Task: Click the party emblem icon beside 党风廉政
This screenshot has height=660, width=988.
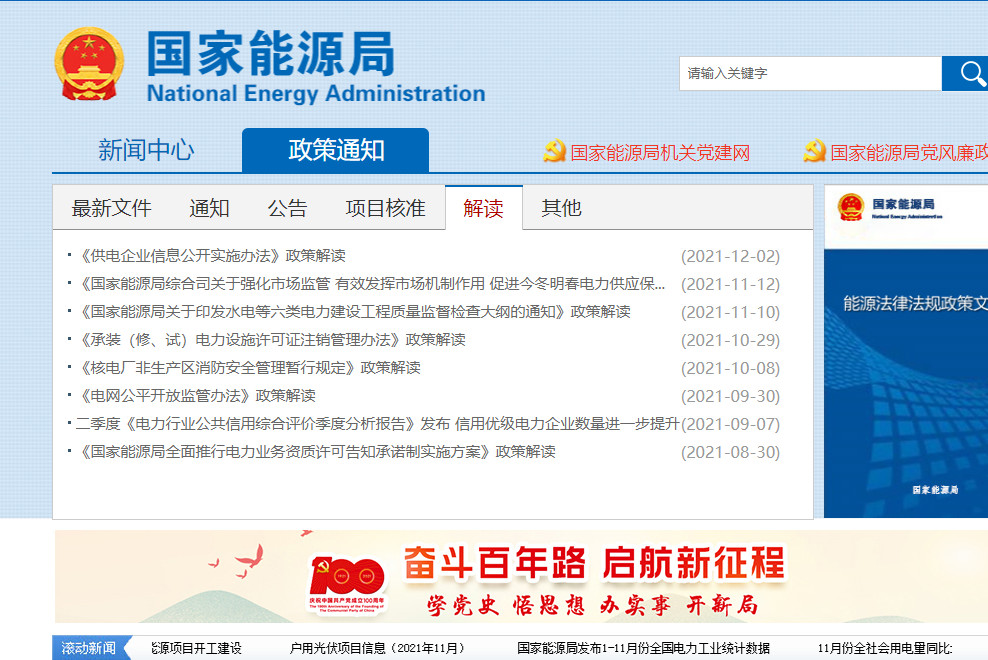Action: pos(814,151)
